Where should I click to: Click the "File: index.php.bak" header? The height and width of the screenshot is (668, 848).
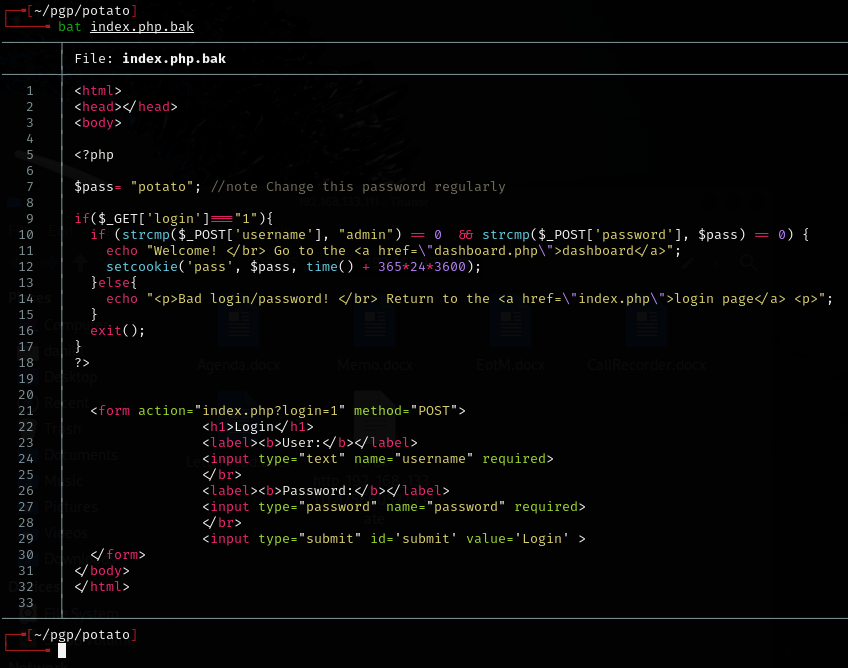tap(150, 59)
